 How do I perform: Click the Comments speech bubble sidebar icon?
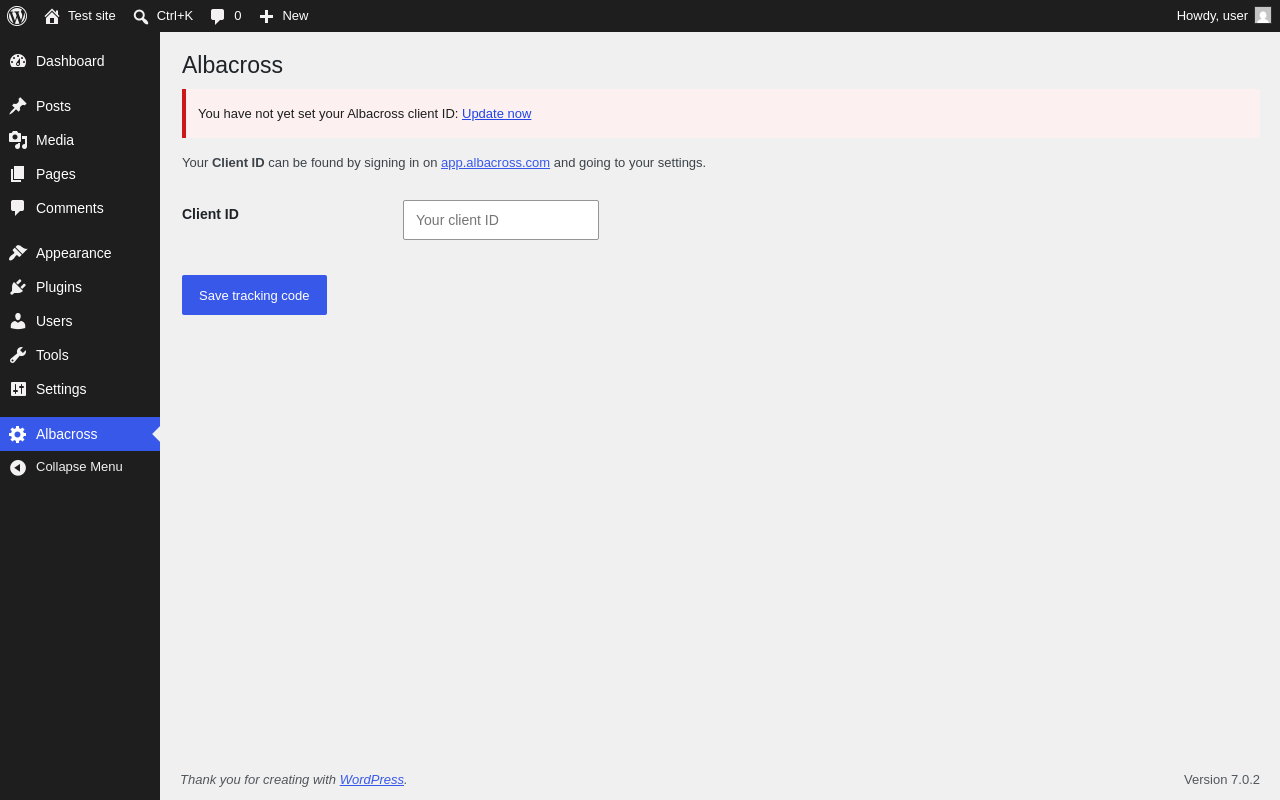[18, 208]
